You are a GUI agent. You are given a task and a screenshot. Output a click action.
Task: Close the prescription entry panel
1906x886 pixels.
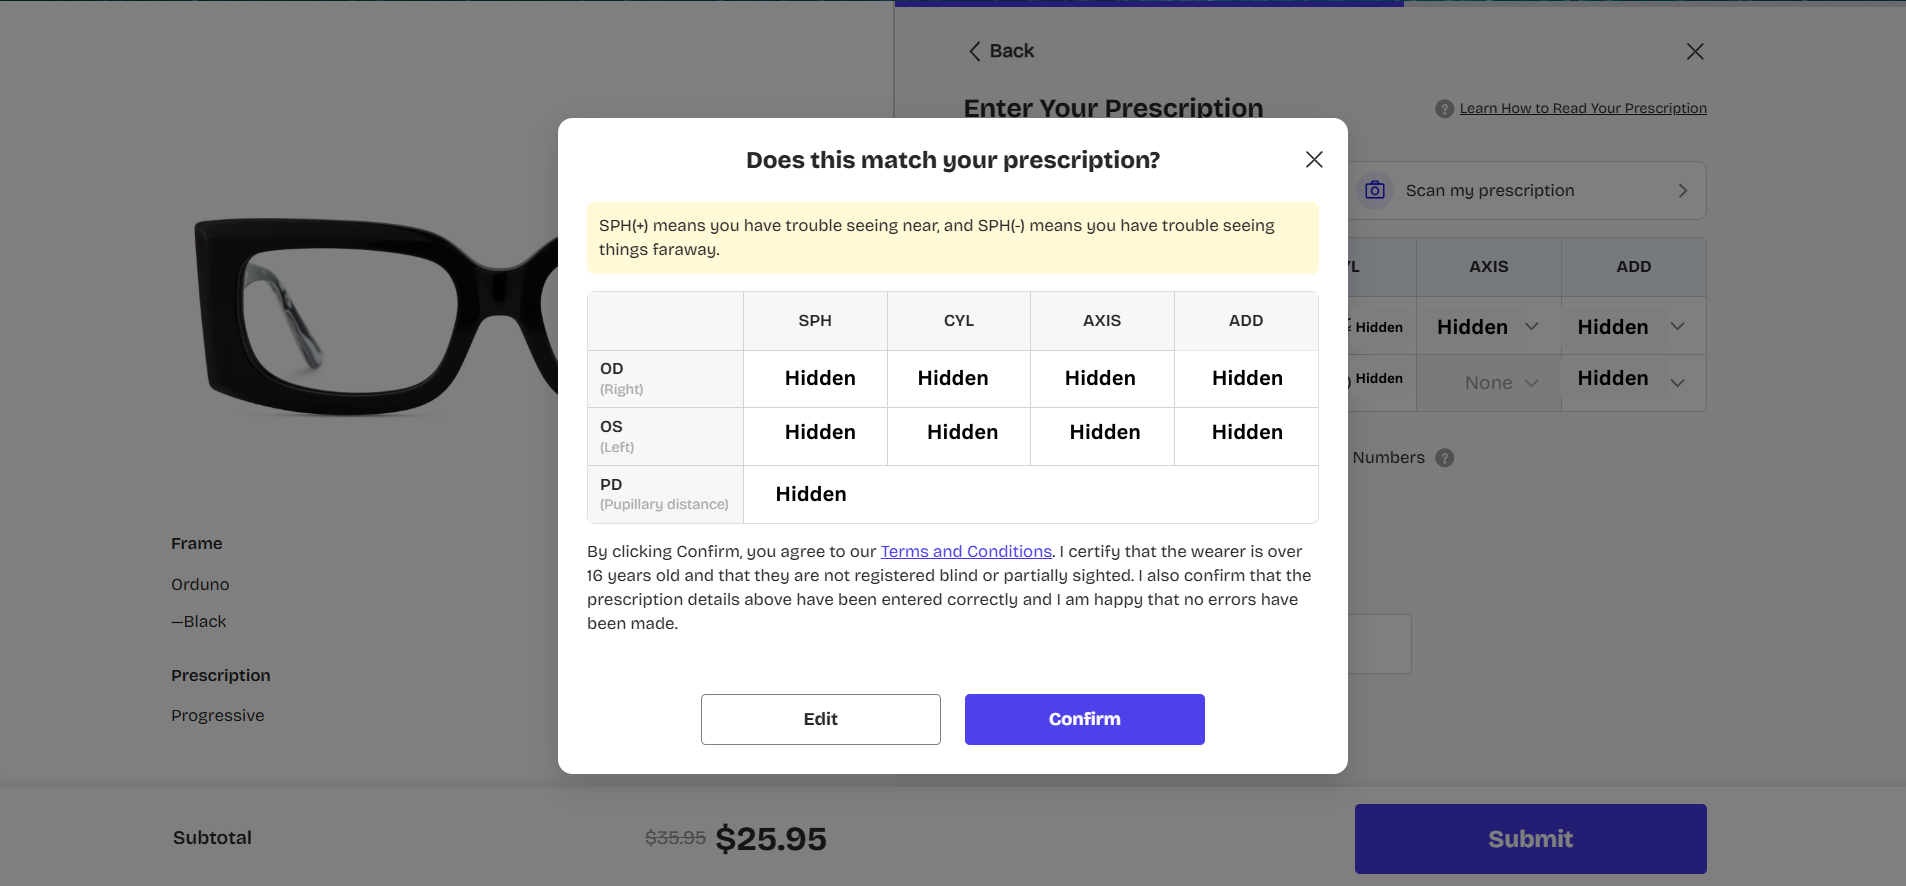click(1695, 51)
